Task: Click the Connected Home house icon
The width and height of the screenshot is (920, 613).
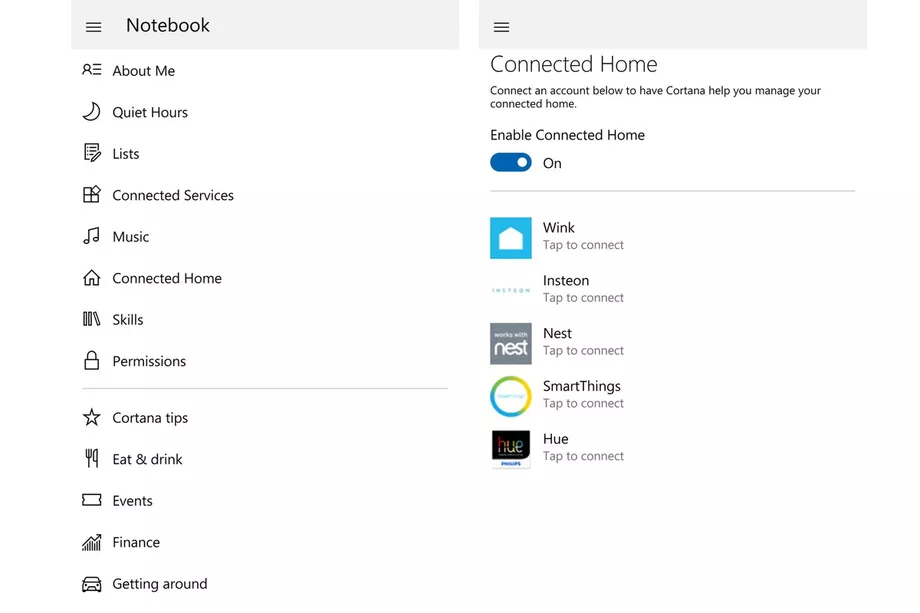Action: 92,278
